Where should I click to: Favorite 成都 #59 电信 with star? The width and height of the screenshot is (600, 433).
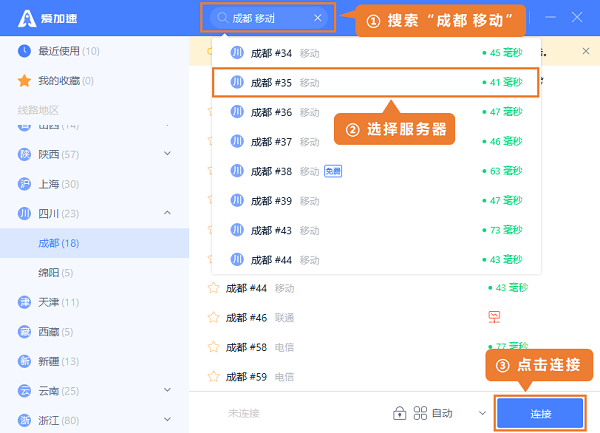pyautogui.click(x=213, y=376)
